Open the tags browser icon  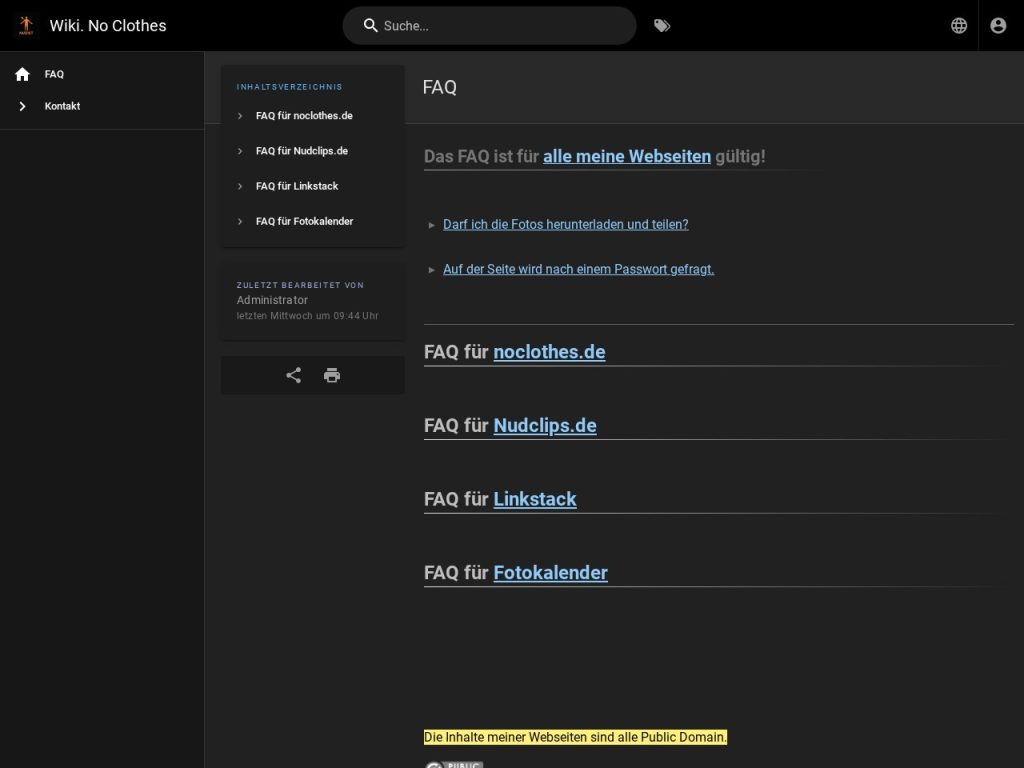pyautogui.click(x=662, y=26)
